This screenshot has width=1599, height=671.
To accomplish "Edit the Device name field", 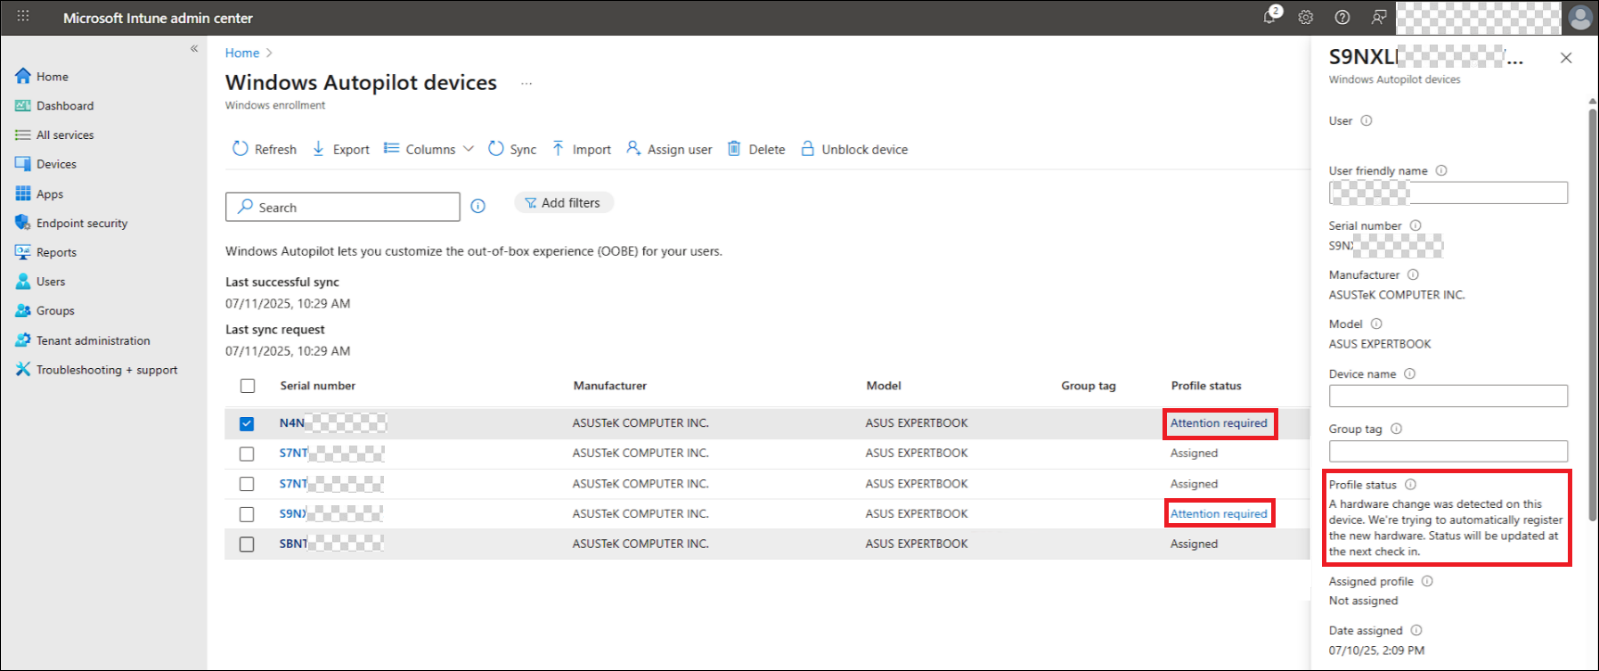I will point(1448,396).
